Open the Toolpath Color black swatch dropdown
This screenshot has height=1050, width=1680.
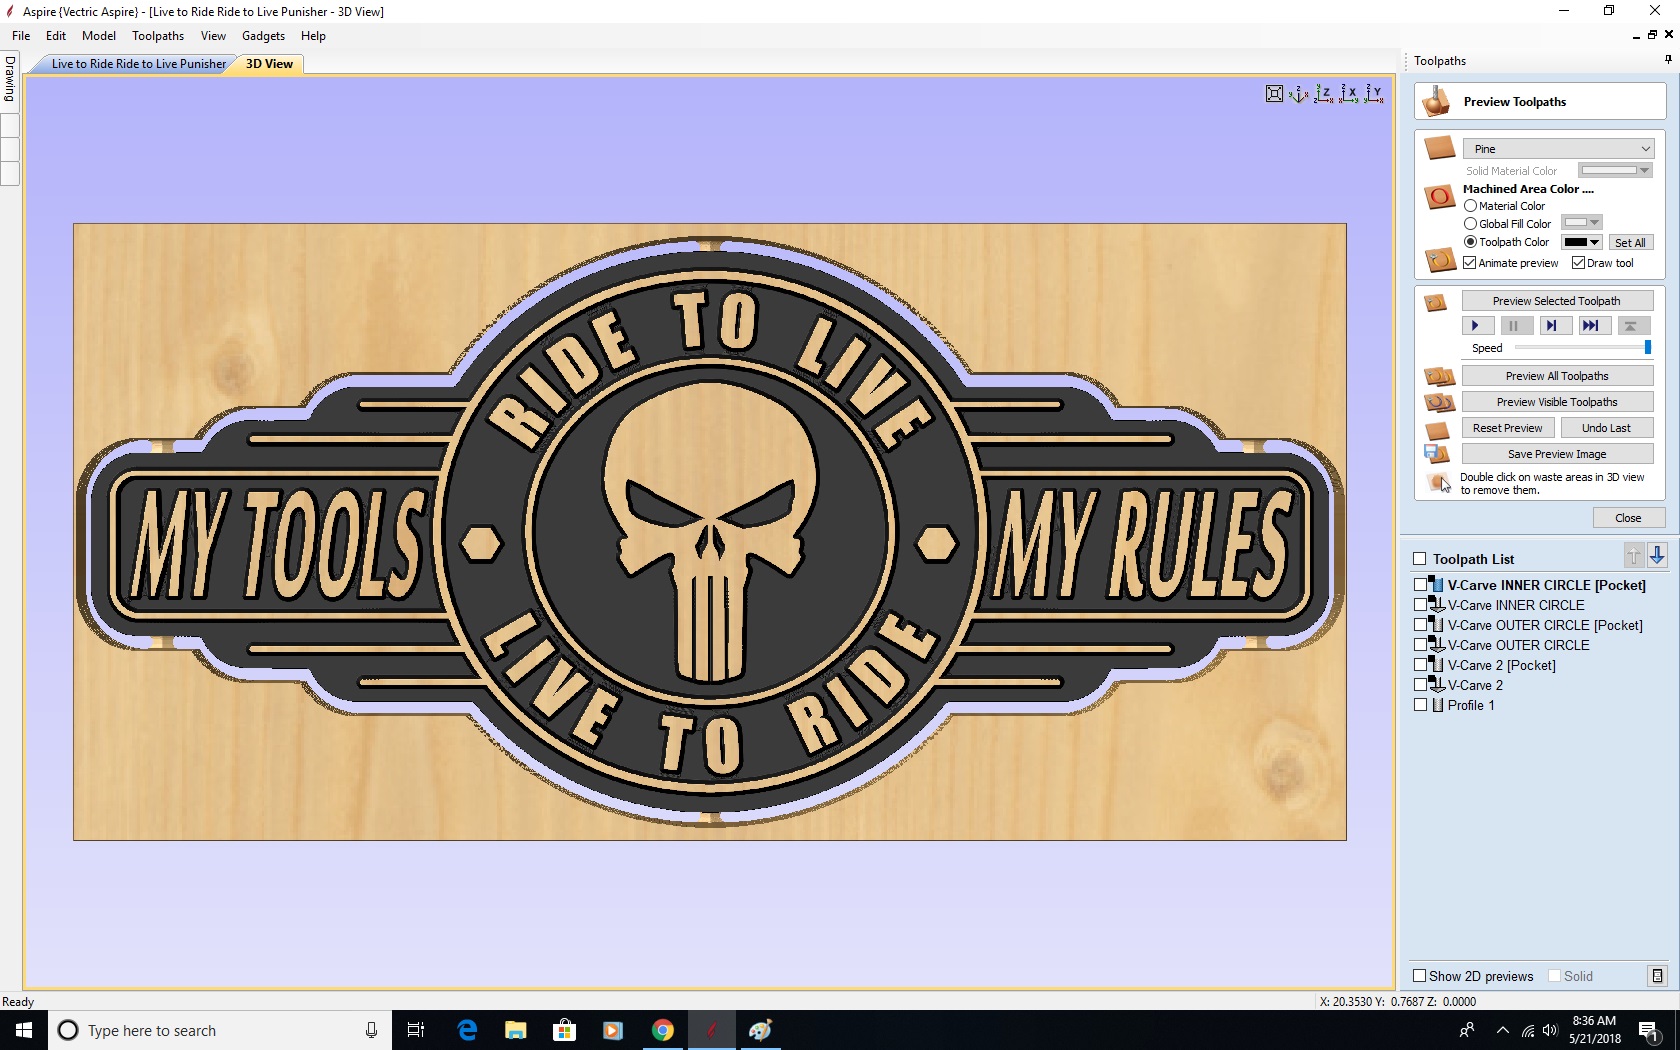[x=1582, y=242]
